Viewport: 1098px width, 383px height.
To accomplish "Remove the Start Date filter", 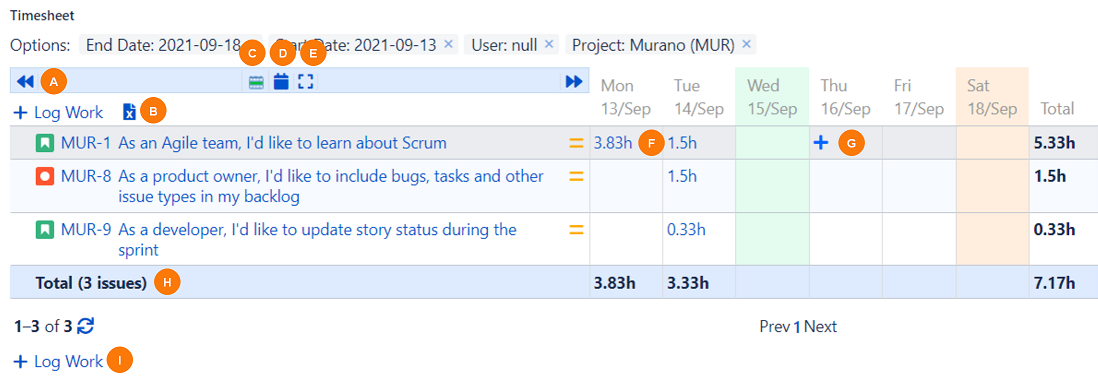I will point(449,45).
